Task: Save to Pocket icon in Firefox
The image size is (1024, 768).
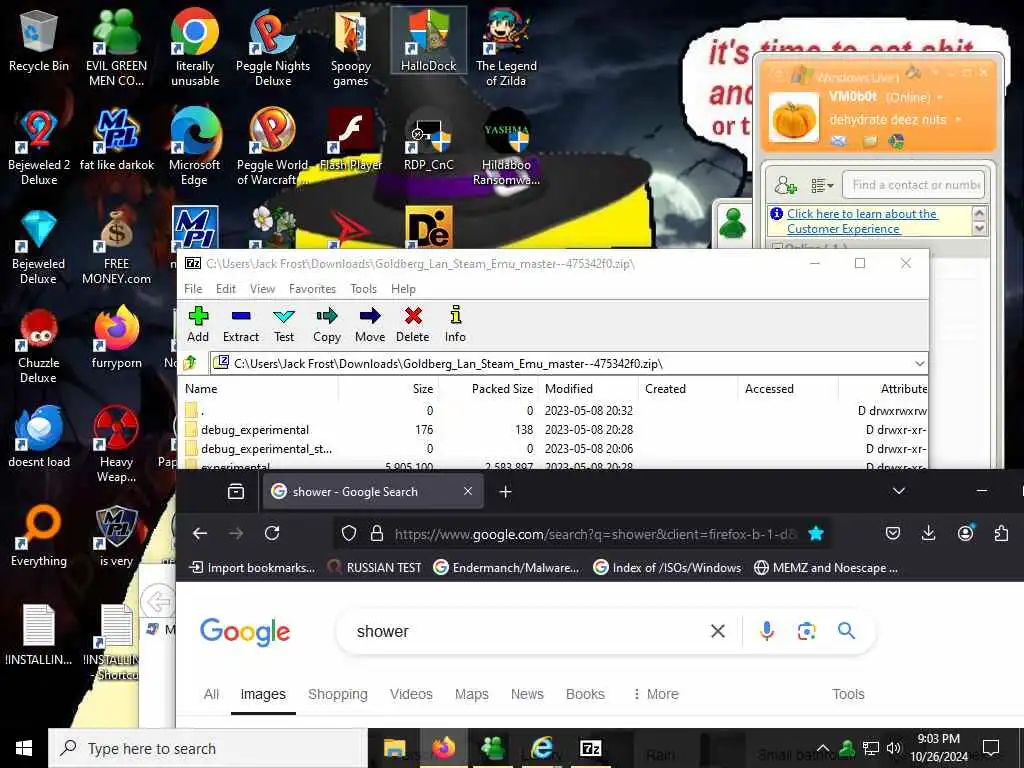Action: 893,534
